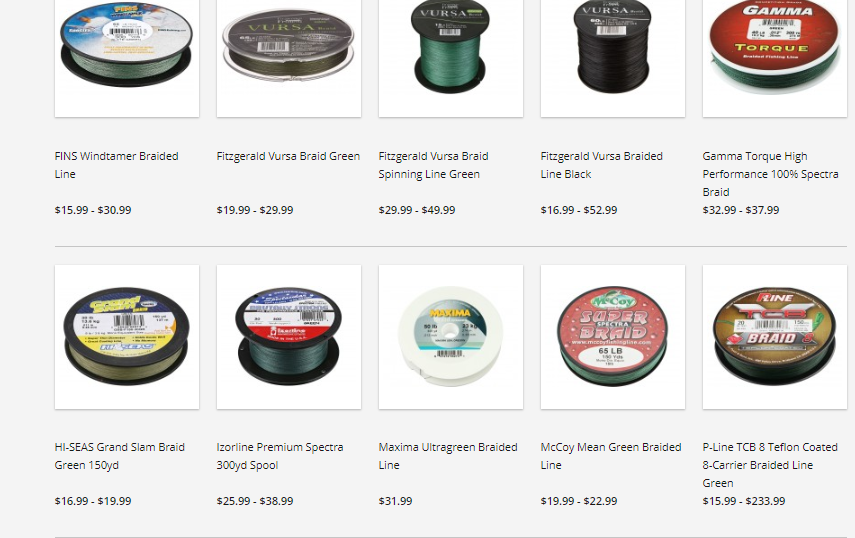855x538 pixels.
Task: Open HI-SEAS Grand Slam Braid Green 150yd link
Action: pos(120,456)
